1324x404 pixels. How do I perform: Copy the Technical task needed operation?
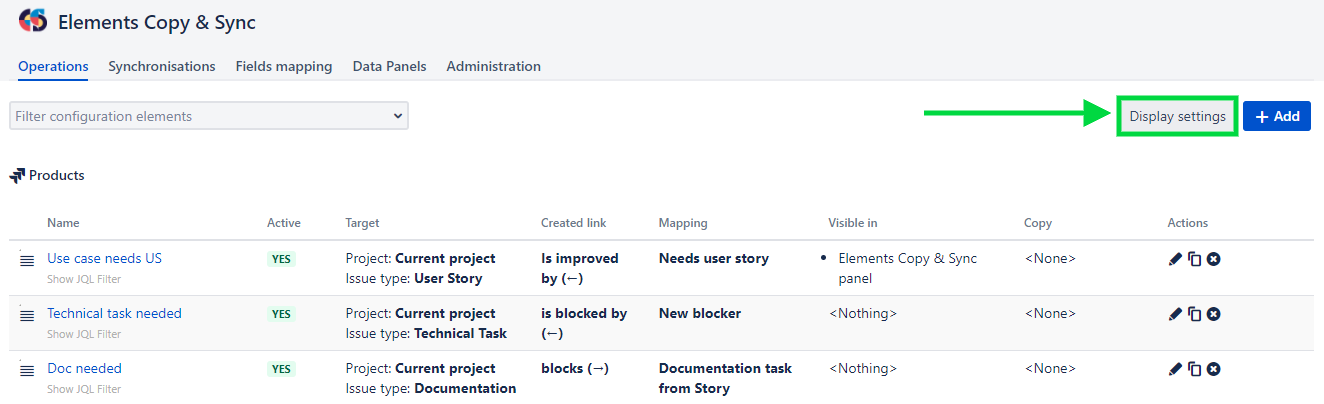tap(1194, 314)
